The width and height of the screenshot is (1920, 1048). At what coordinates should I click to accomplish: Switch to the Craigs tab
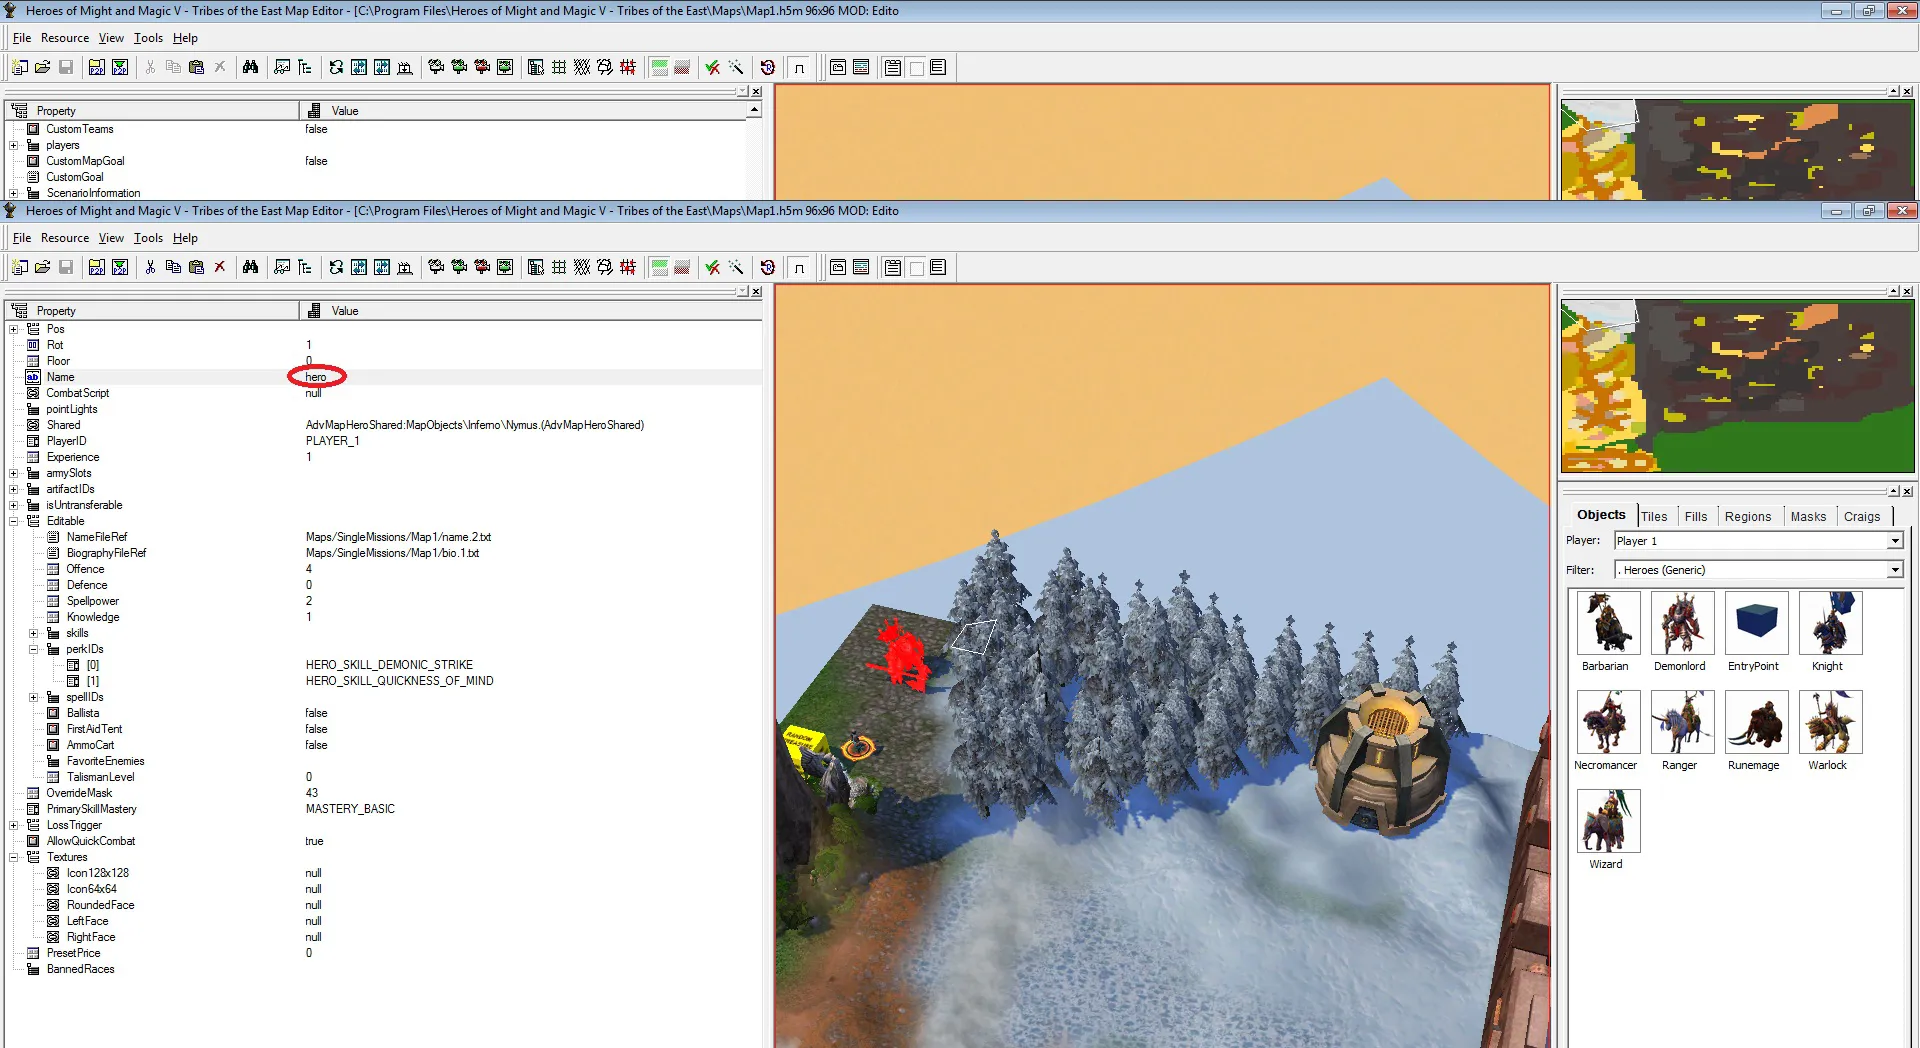coord(1862,516)
